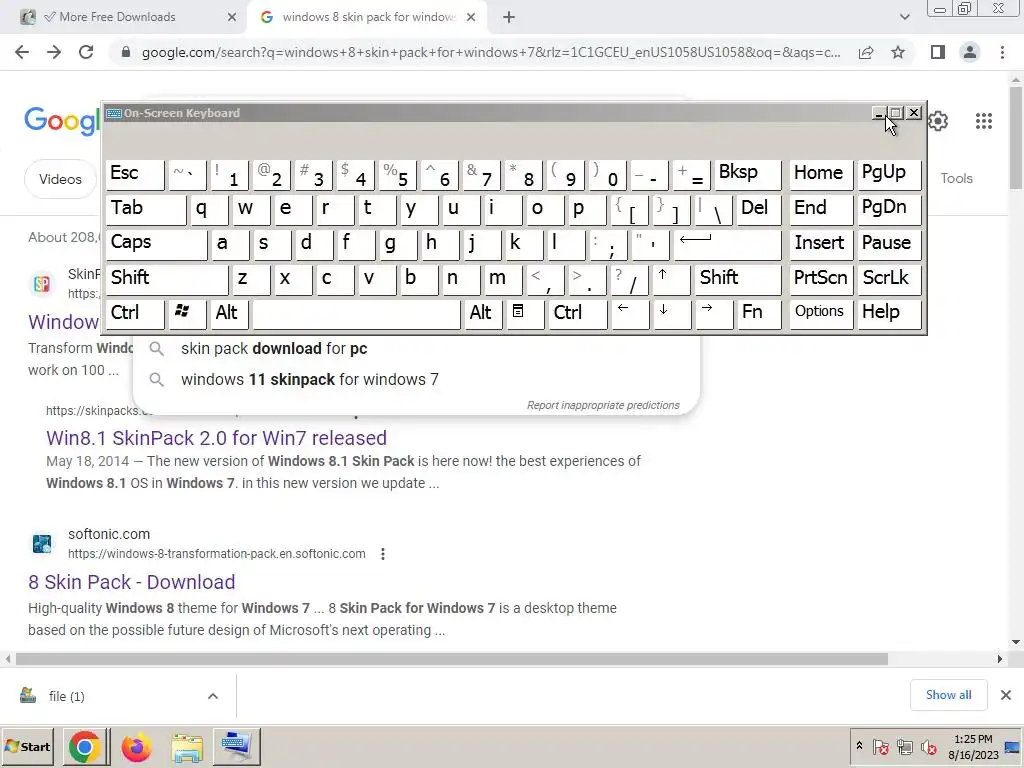Select the Videos search filter
Image resolution: width=1024 pixels, height=768 pixels.
[x=60, y=179]
